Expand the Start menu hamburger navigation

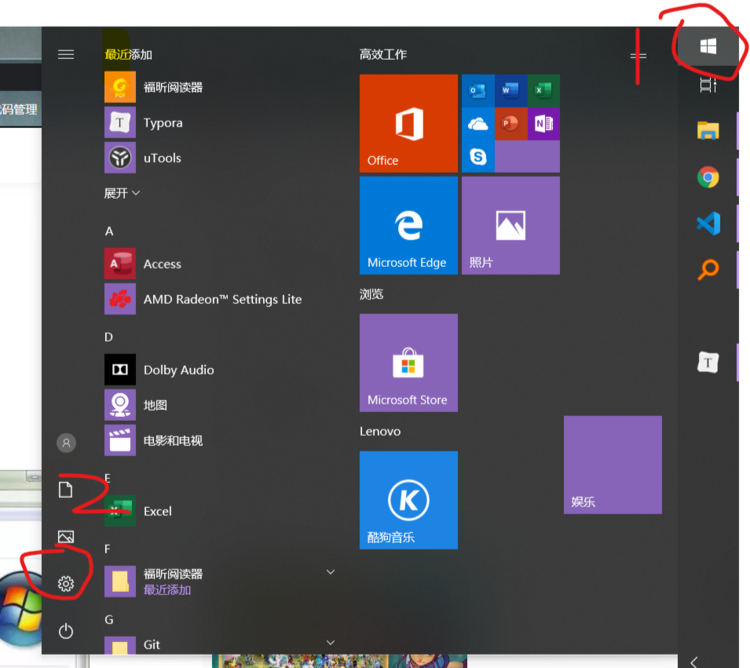click(x=66, y=55)
